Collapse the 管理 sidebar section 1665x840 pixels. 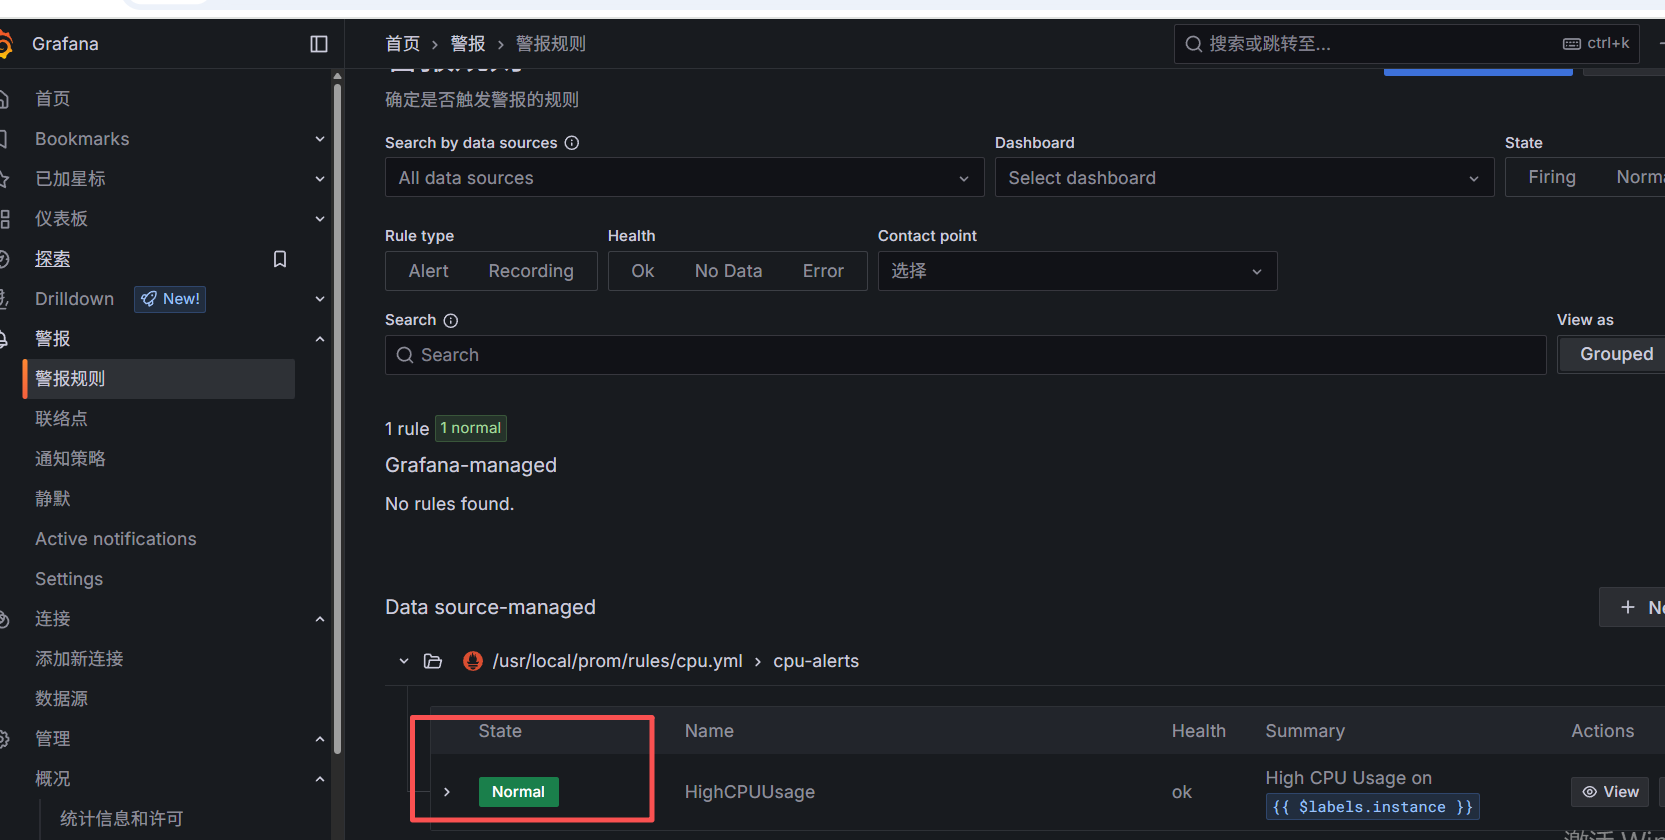(x=320, y=739)
